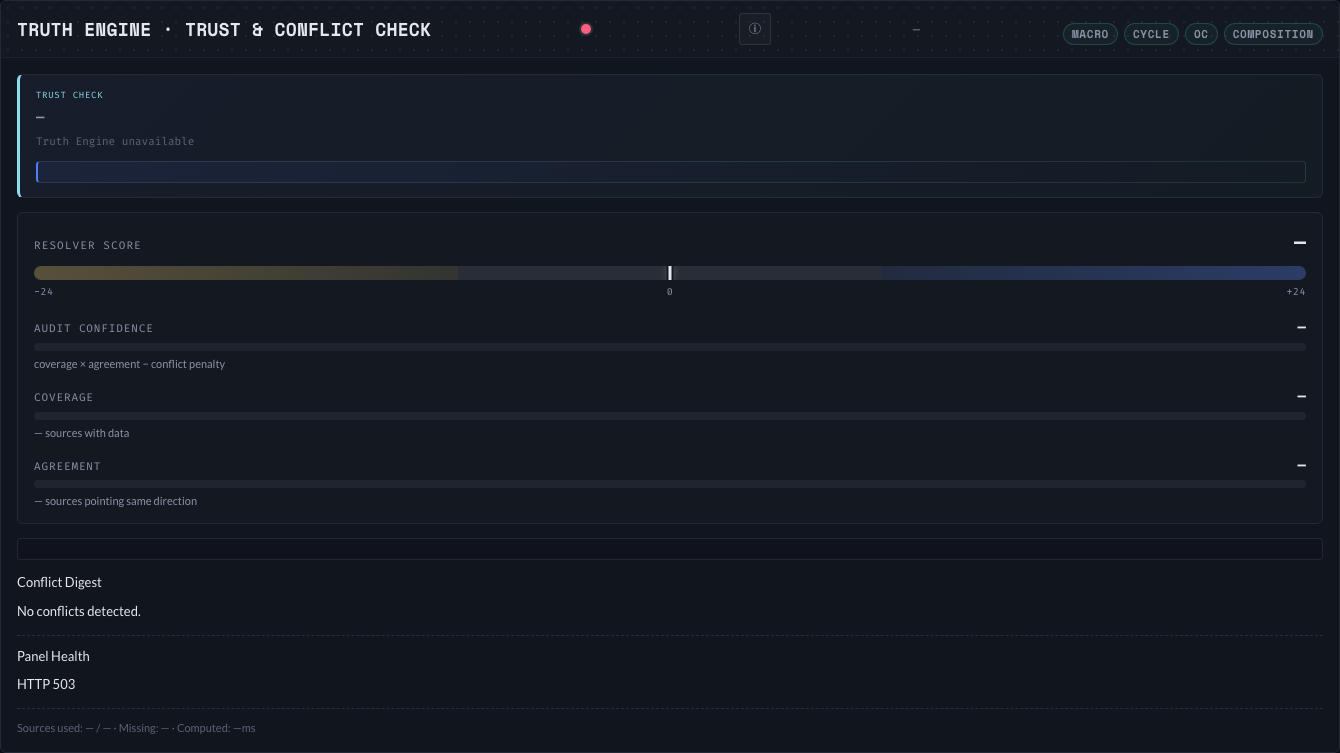Click the 'COVERAGE' label
1340x753 pixels.
click(x=64, y=397)
